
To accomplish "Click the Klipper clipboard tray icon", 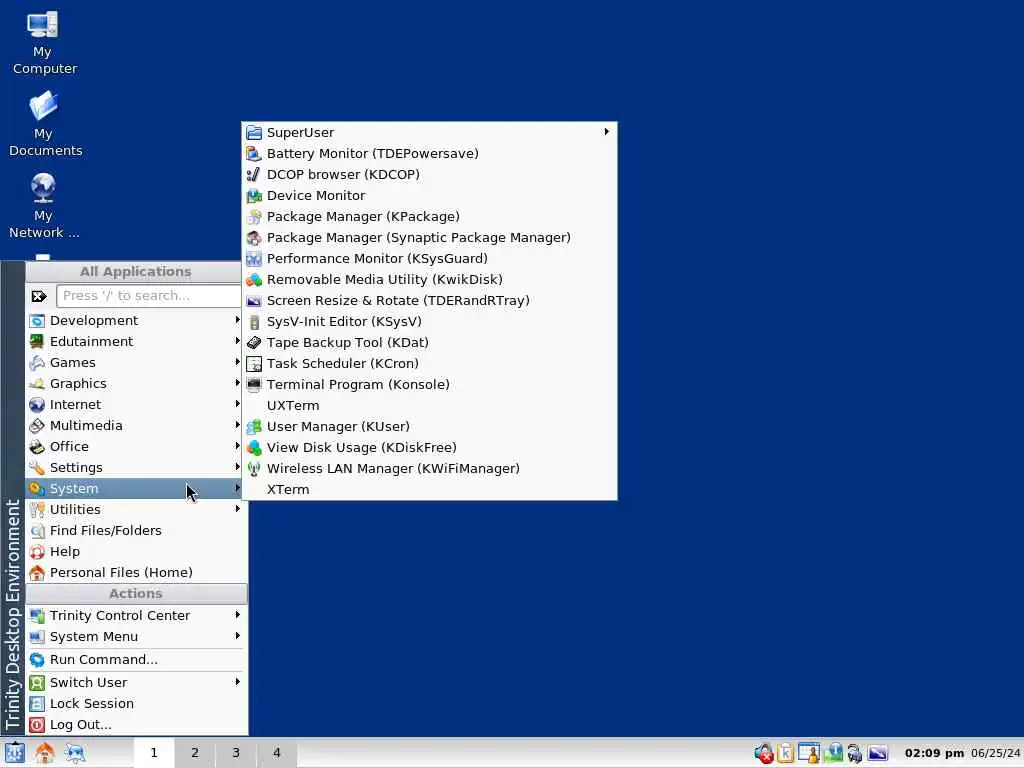I will [x=786, y=753].
